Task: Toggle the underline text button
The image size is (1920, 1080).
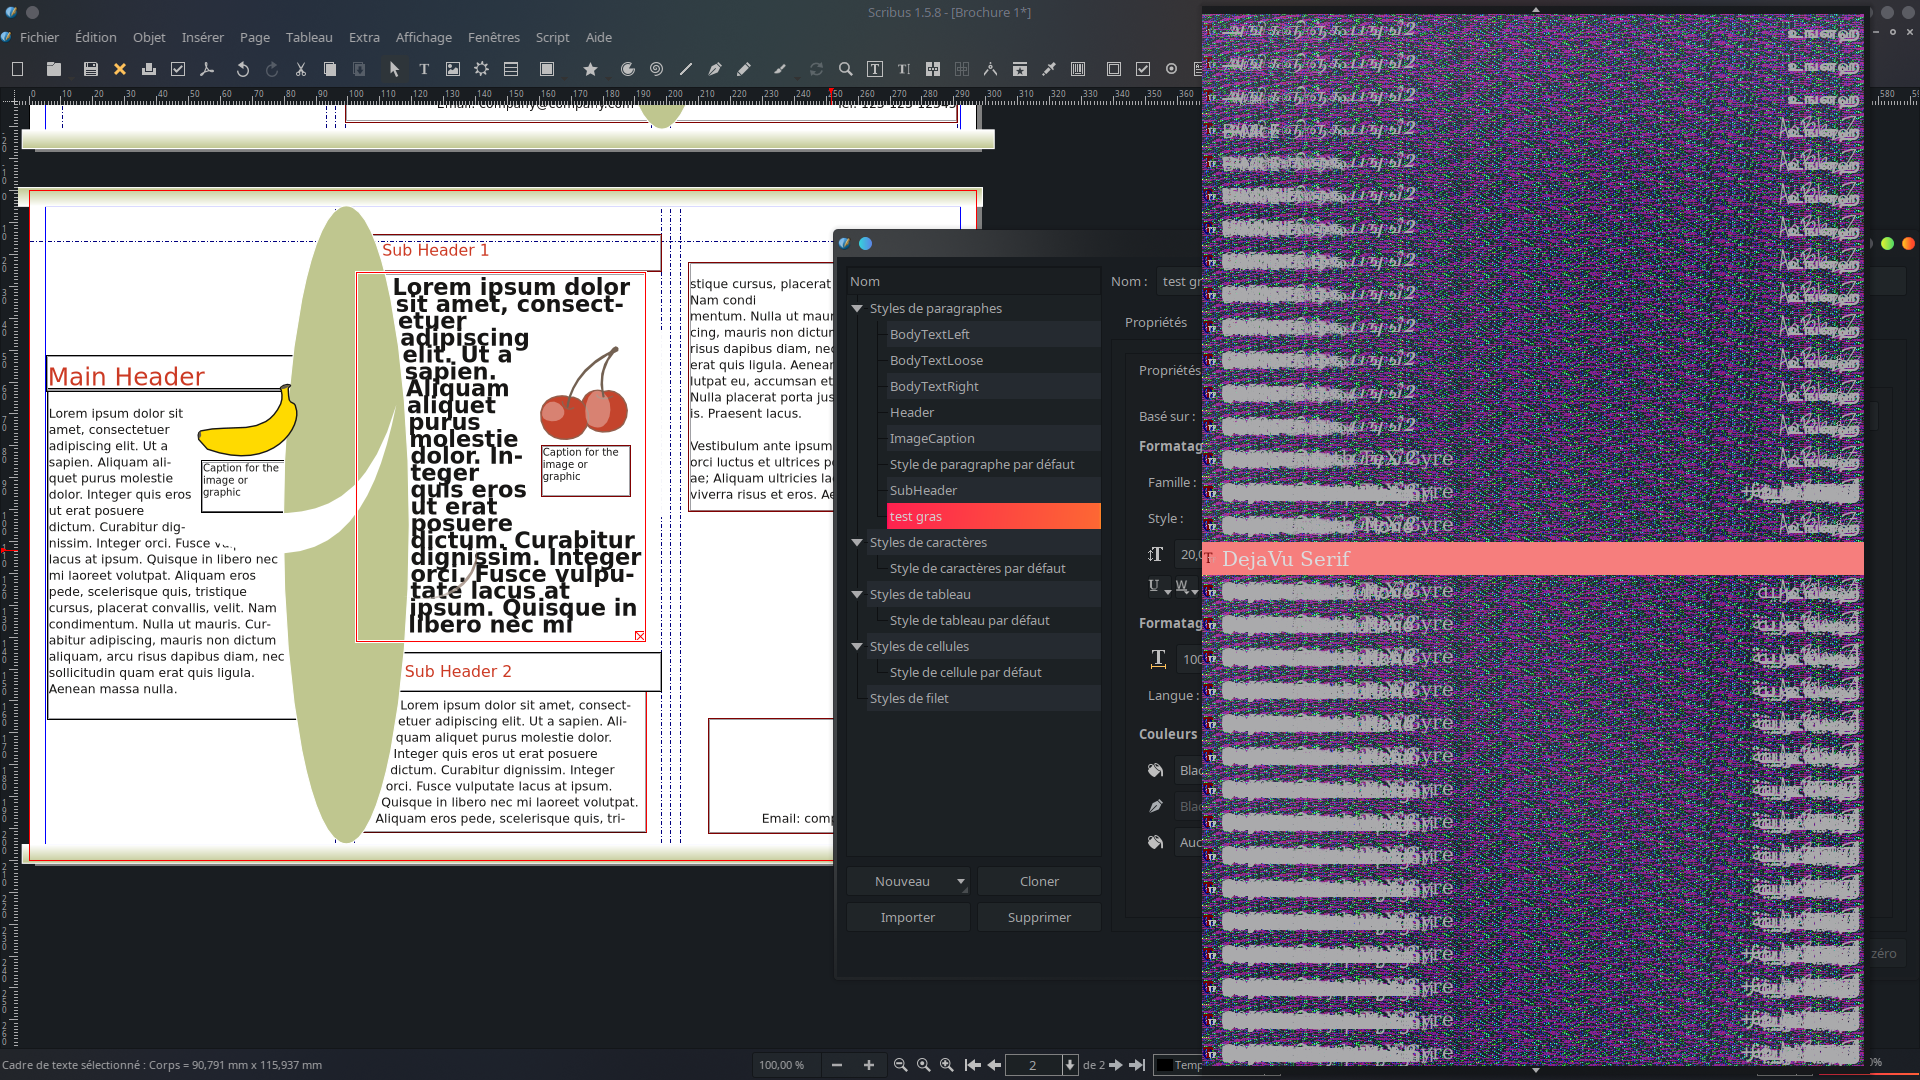Action: click(x=1154, y=586)
